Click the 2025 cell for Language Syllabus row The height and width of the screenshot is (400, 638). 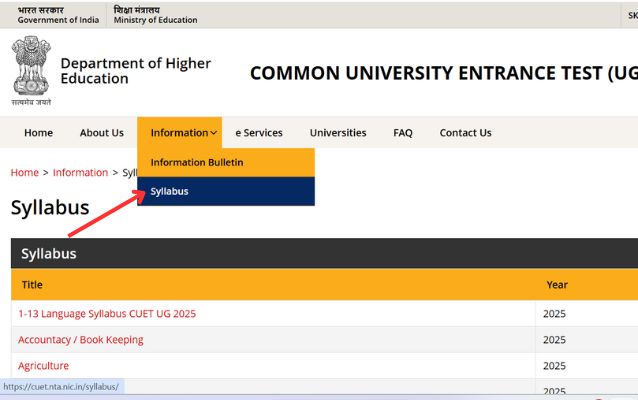554,314
